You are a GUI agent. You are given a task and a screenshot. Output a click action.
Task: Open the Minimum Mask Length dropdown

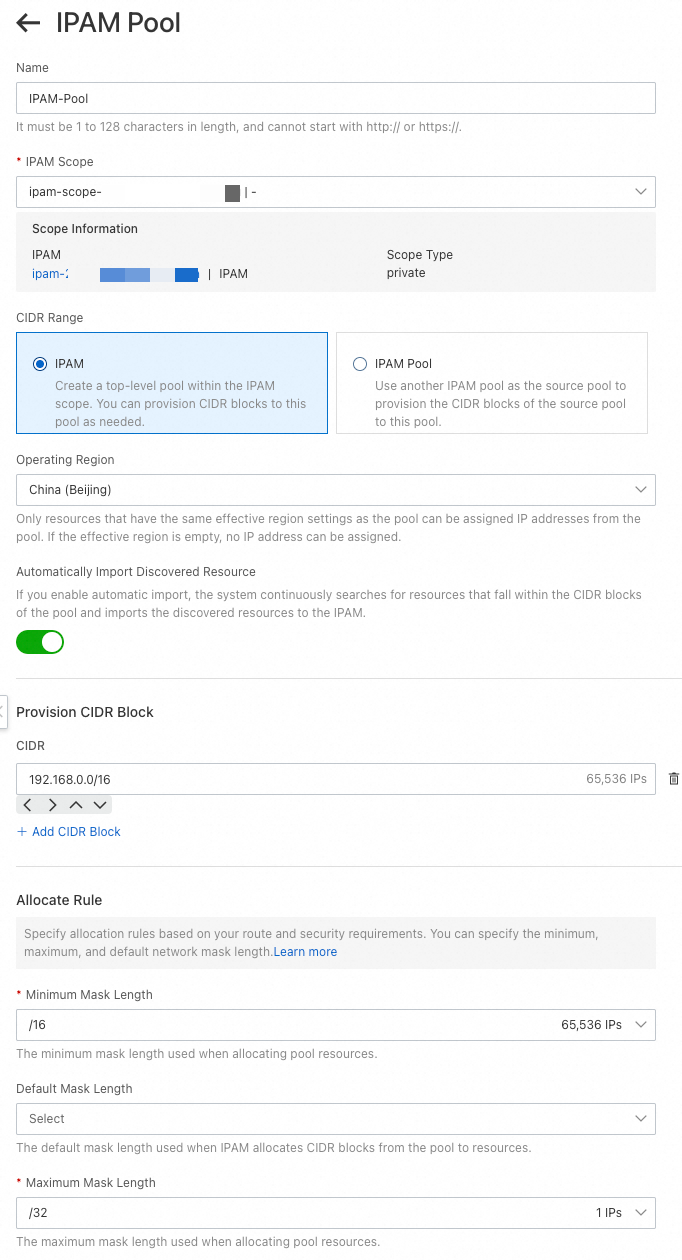(336, 1025)
